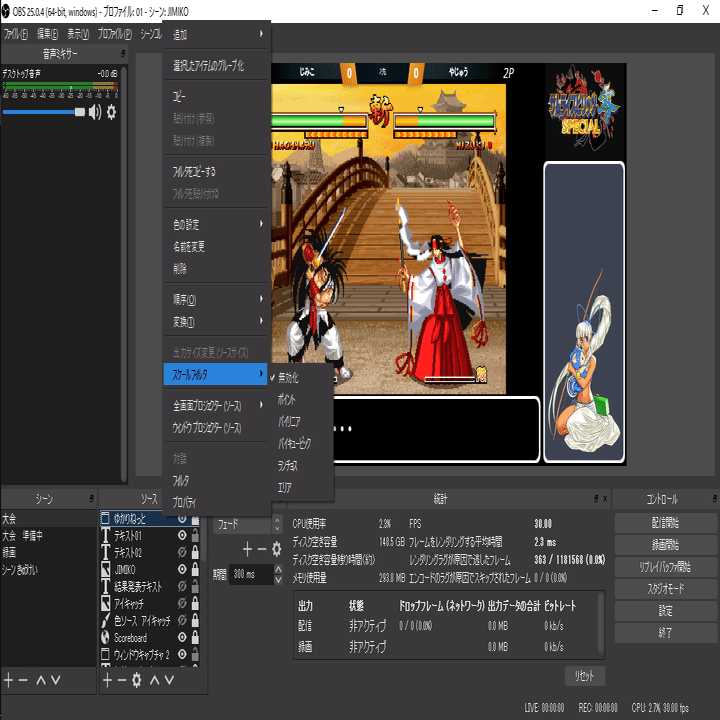The width and height of the screenshot is (720, 720).
Task: Select the ランチョス scale filter option
Action: 302,465
